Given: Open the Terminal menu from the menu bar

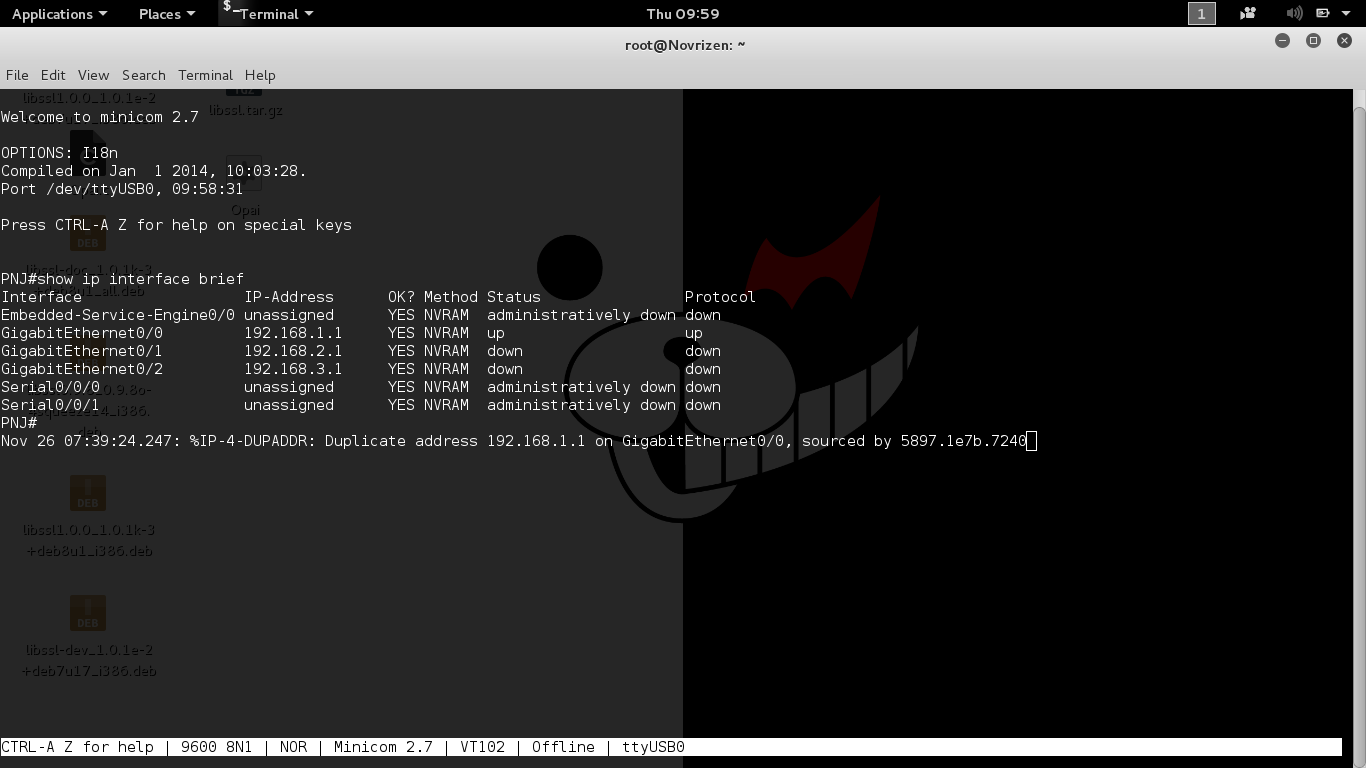Looking at the screenshot, I should [205, 75].
